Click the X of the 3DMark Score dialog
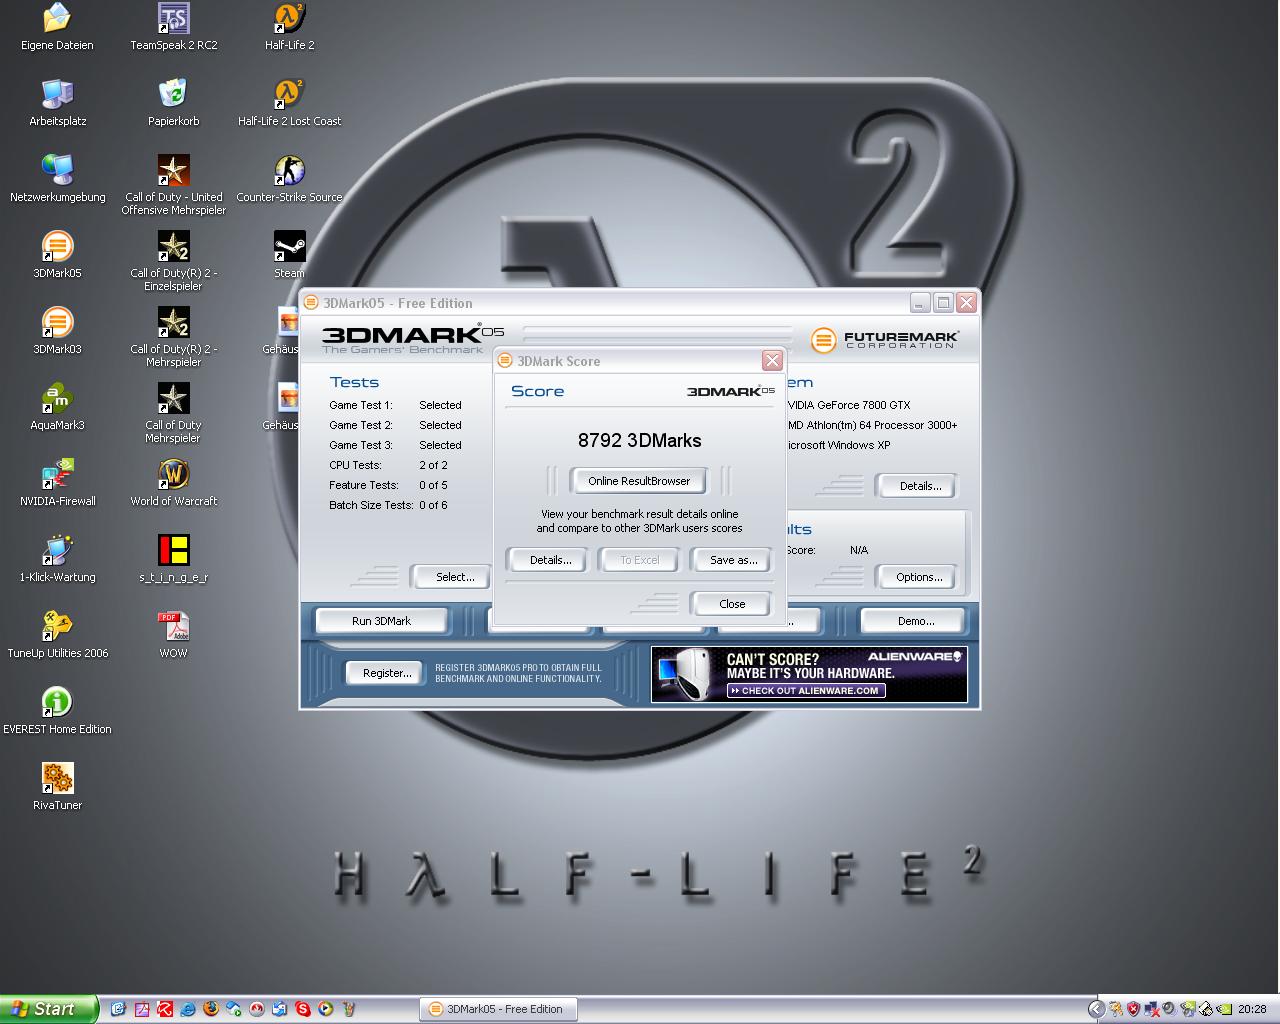 772,360
